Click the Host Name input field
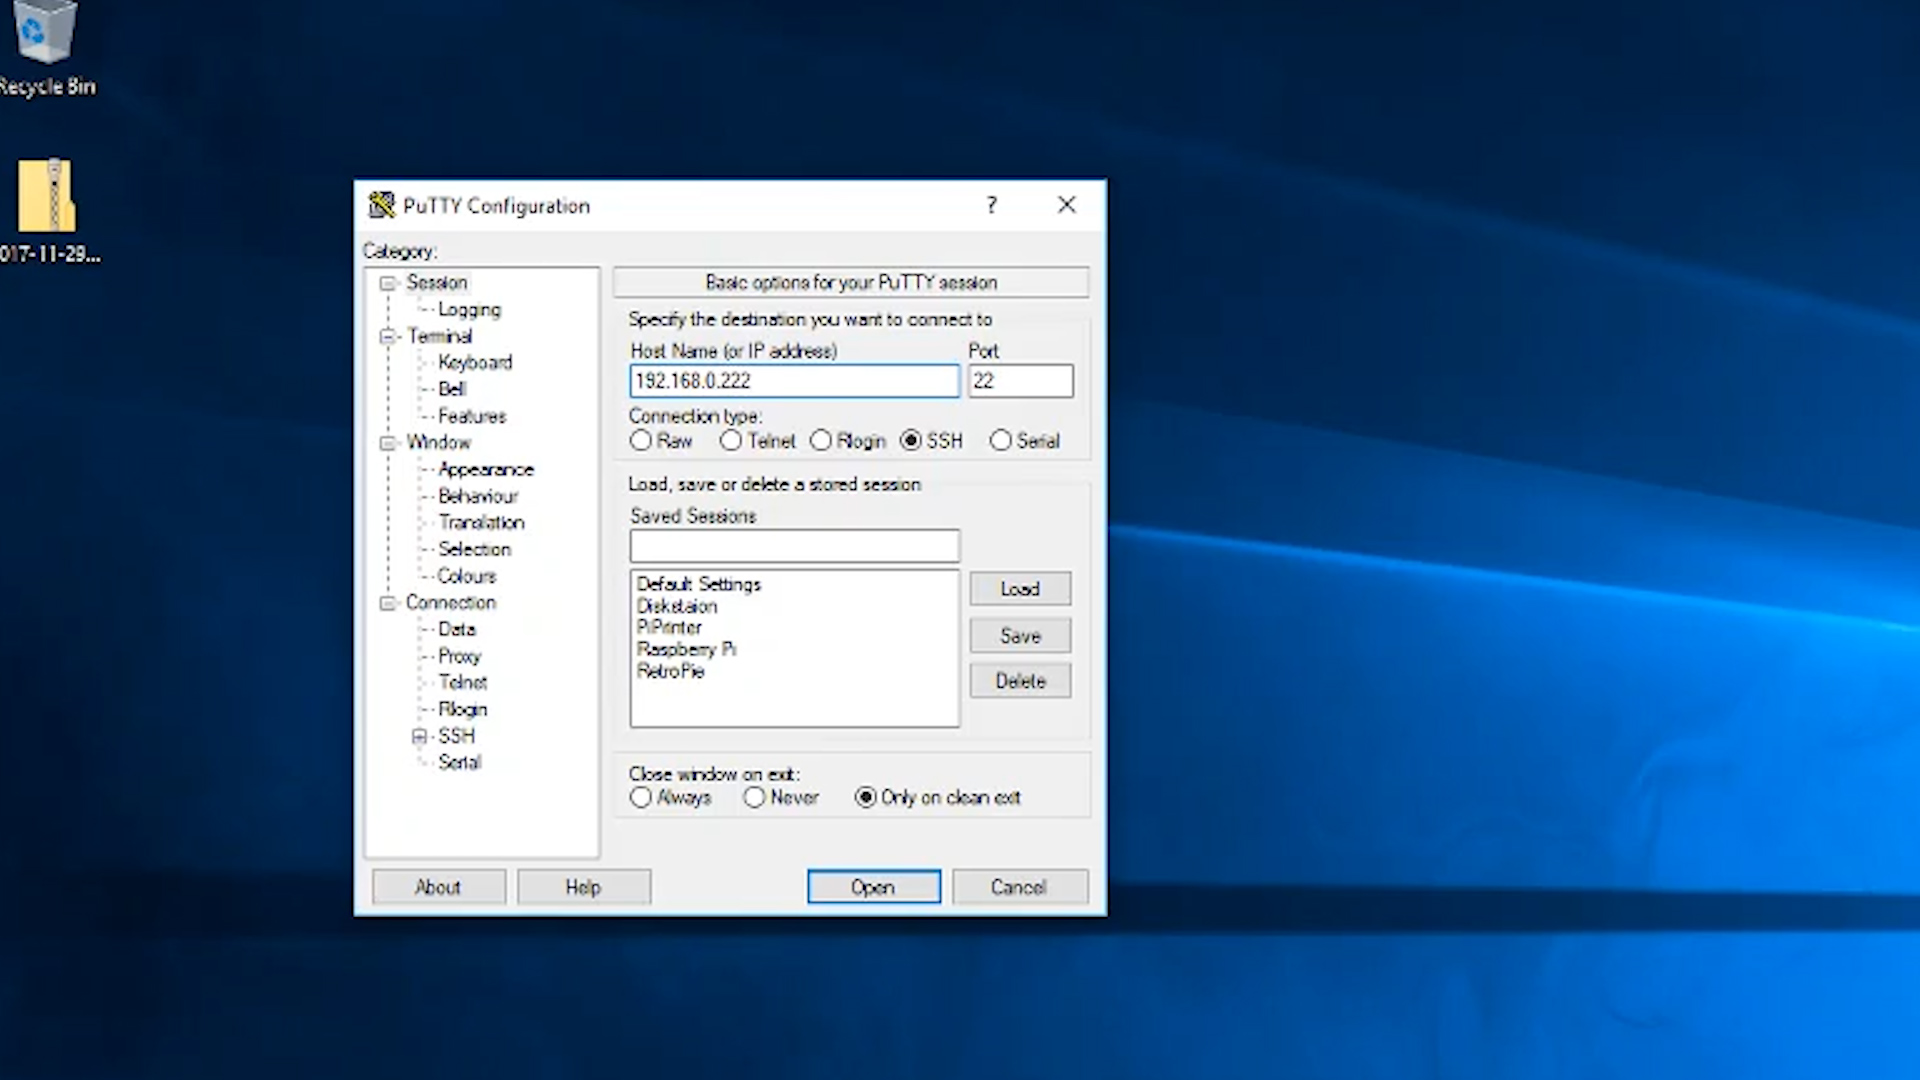The width and height of the screenshot is (1920, 1080). 794,381
